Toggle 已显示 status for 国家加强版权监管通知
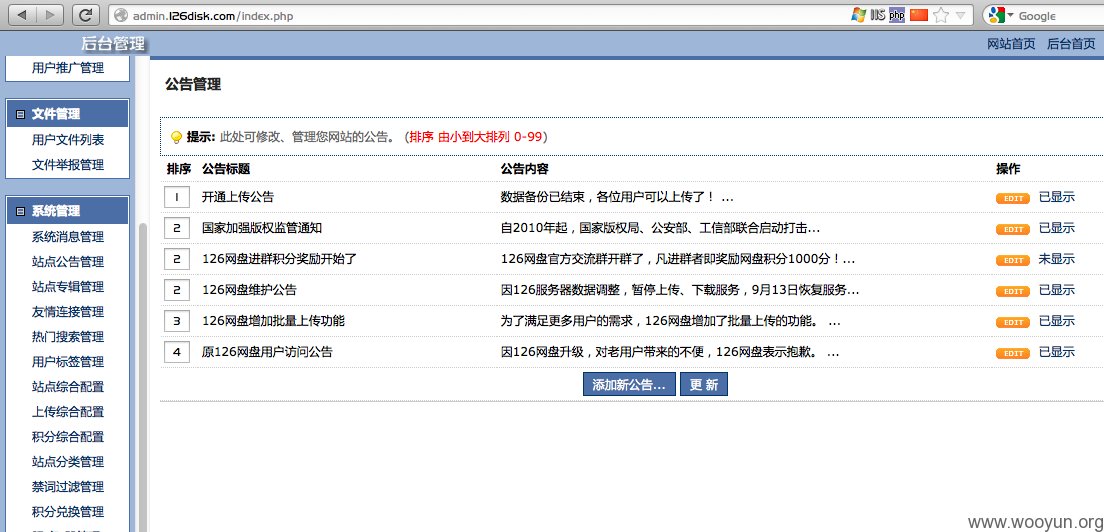Image resolution: width=1104 pixels, height=532 pixels. 1057,228
